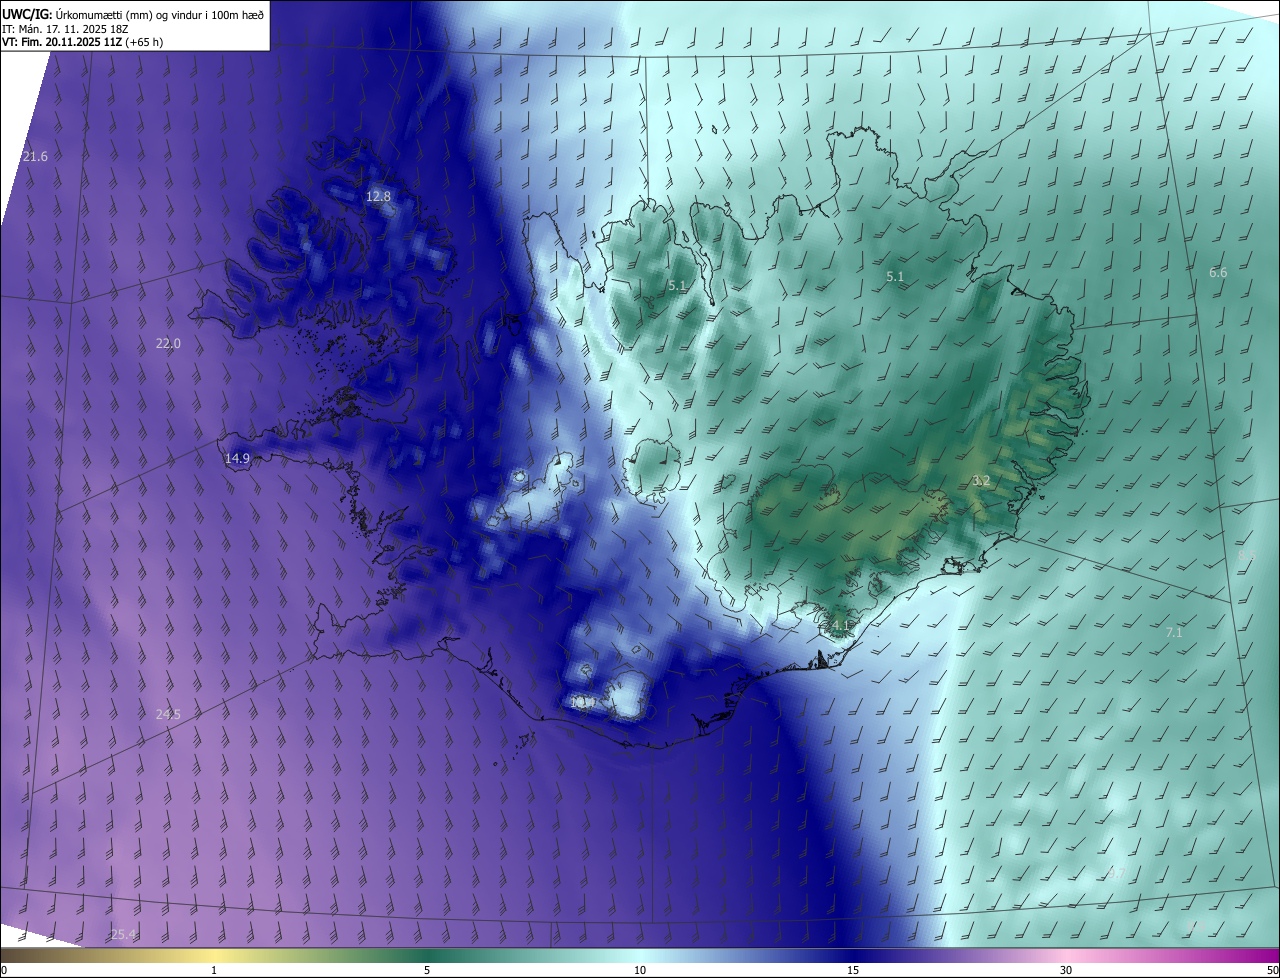Click the 4.1 value label
The width and height of the screenshot is (1280, 978).
[x=840, y=626]
